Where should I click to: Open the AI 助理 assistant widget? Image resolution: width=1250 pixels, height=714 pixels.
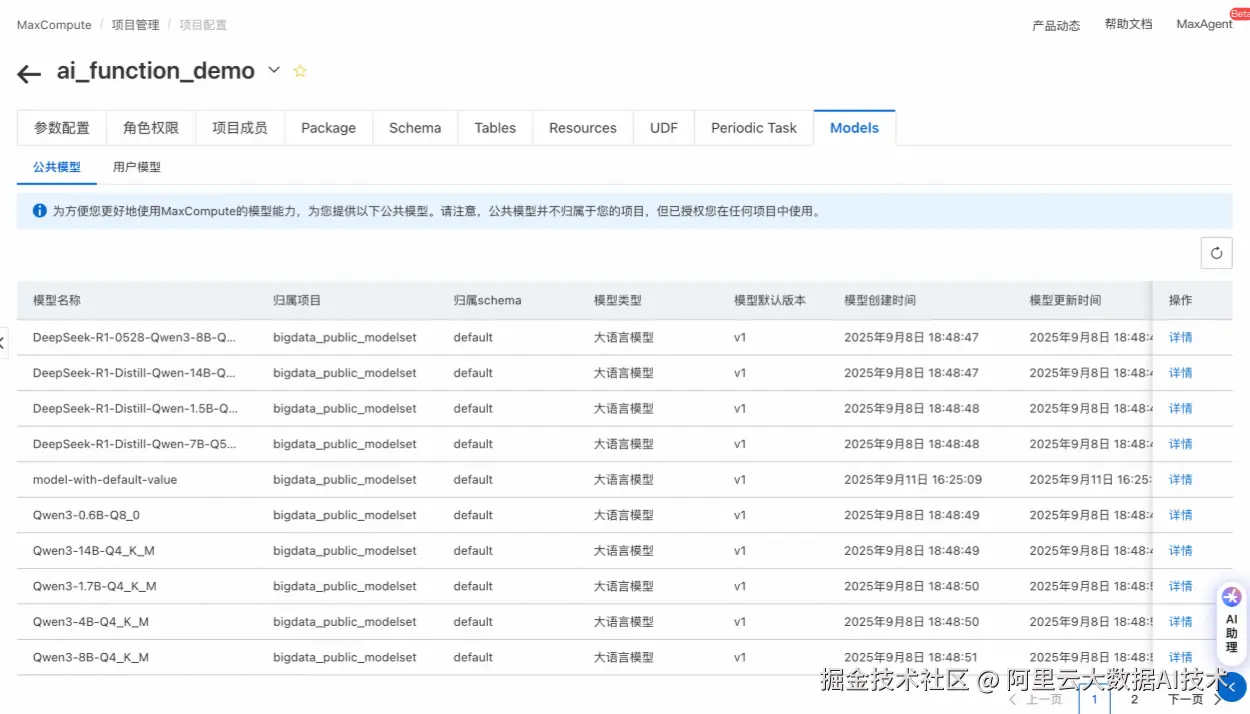coord(1231,619)
